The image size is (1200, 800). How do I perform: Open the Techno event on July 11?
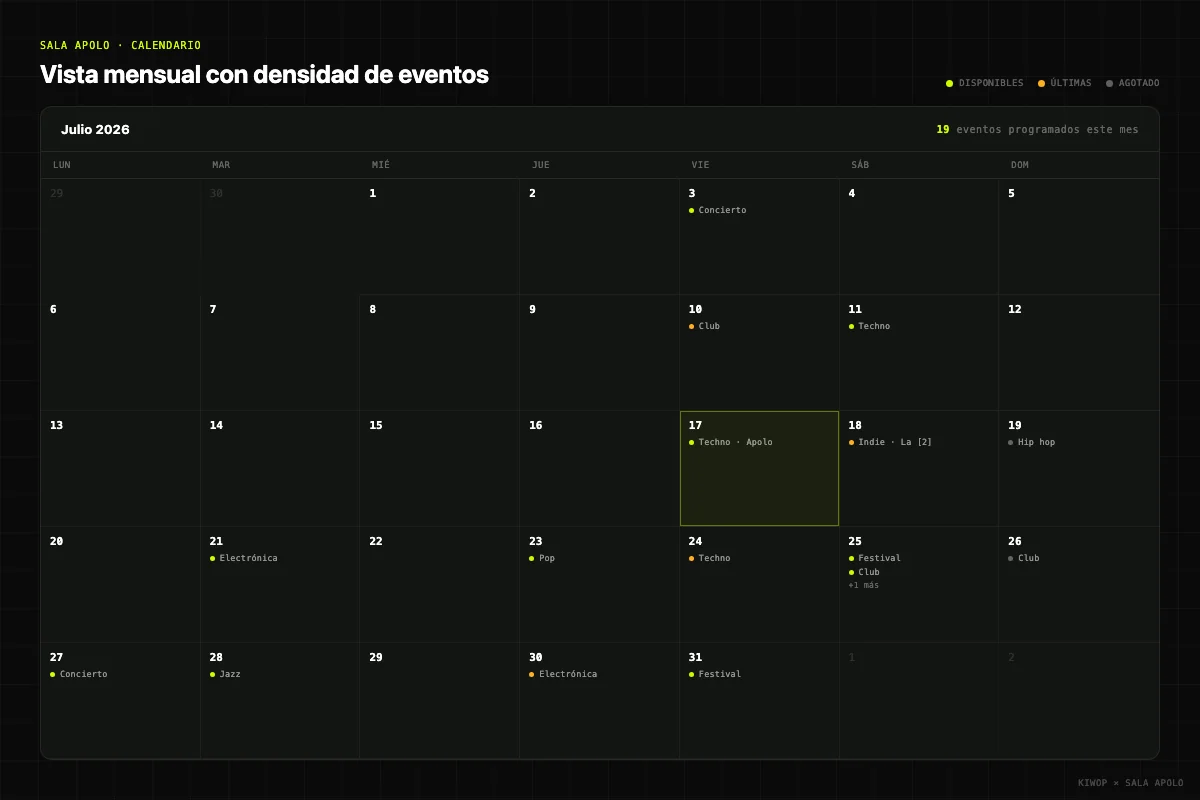tap(869, 326)
